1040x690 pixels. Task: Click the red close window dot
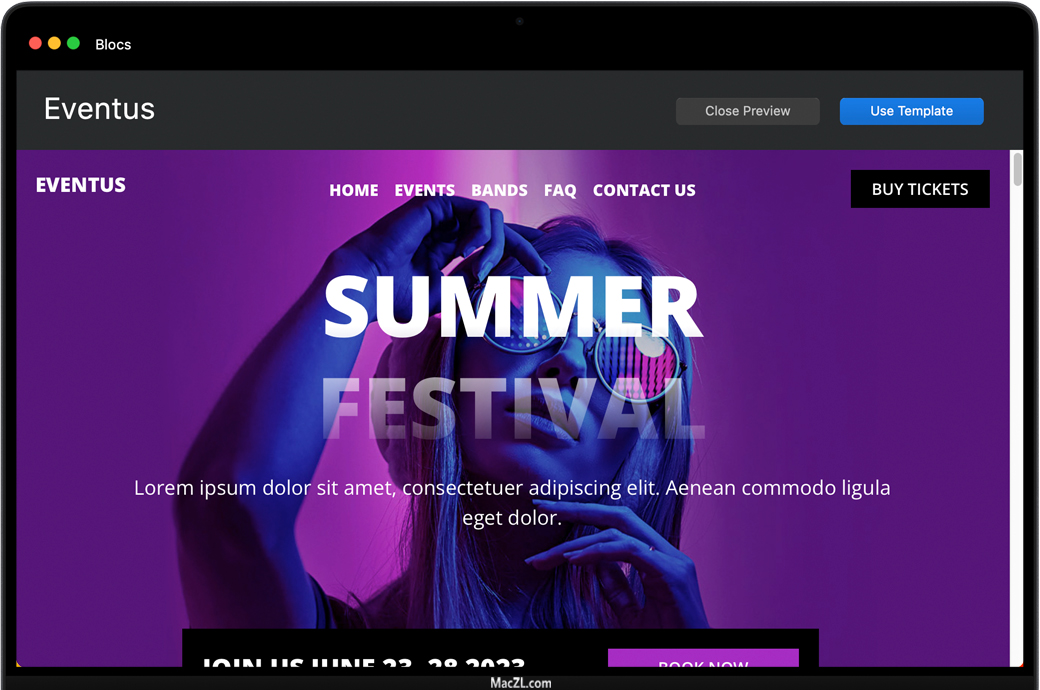pos(36,43)
